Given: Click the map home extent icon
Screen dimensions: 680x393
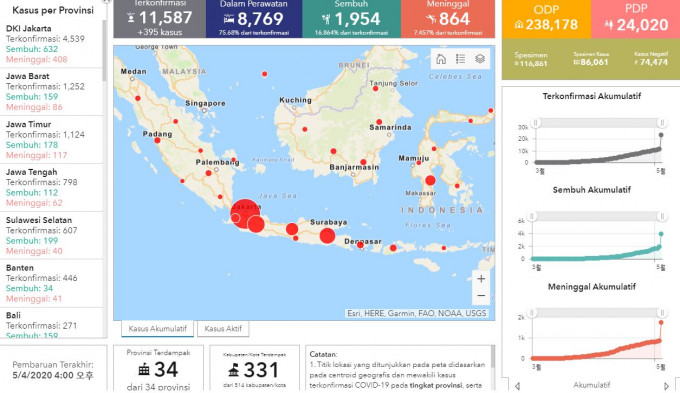Looking at the screenshot, I should pyautogui.click(x=441, y=59).
